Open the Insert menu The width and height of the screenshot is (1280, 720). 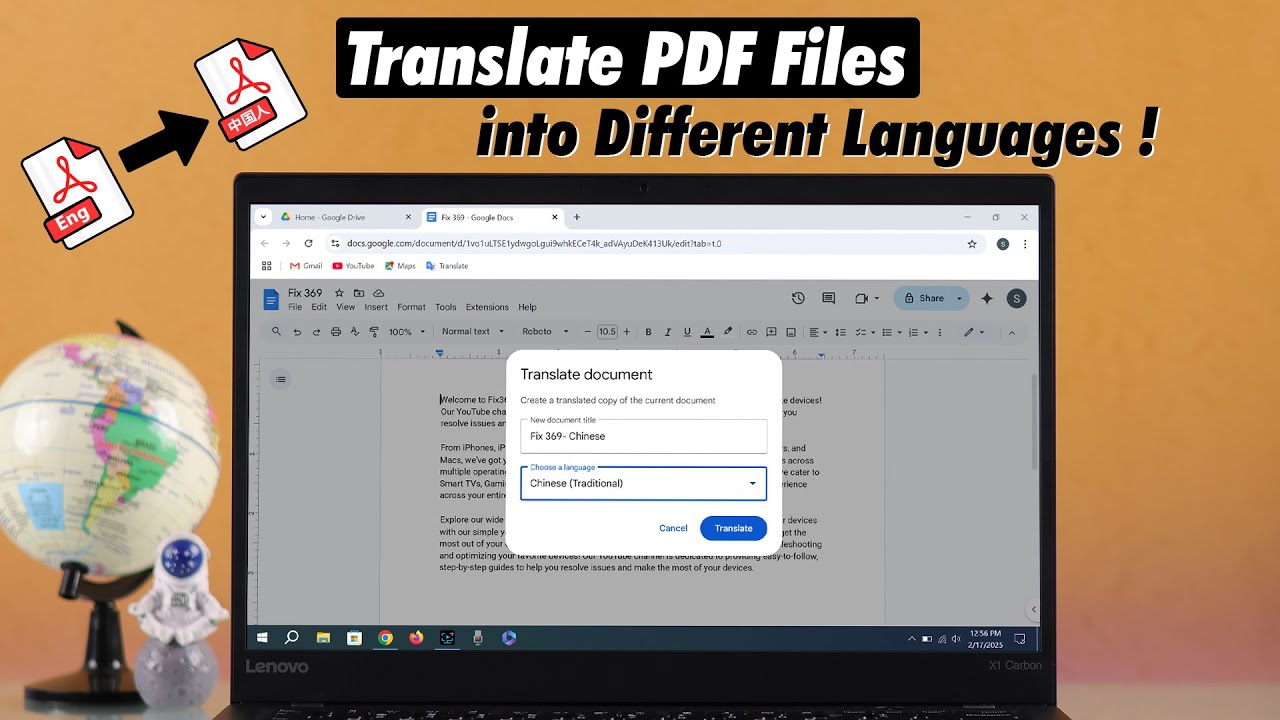[x=376, y=307]
